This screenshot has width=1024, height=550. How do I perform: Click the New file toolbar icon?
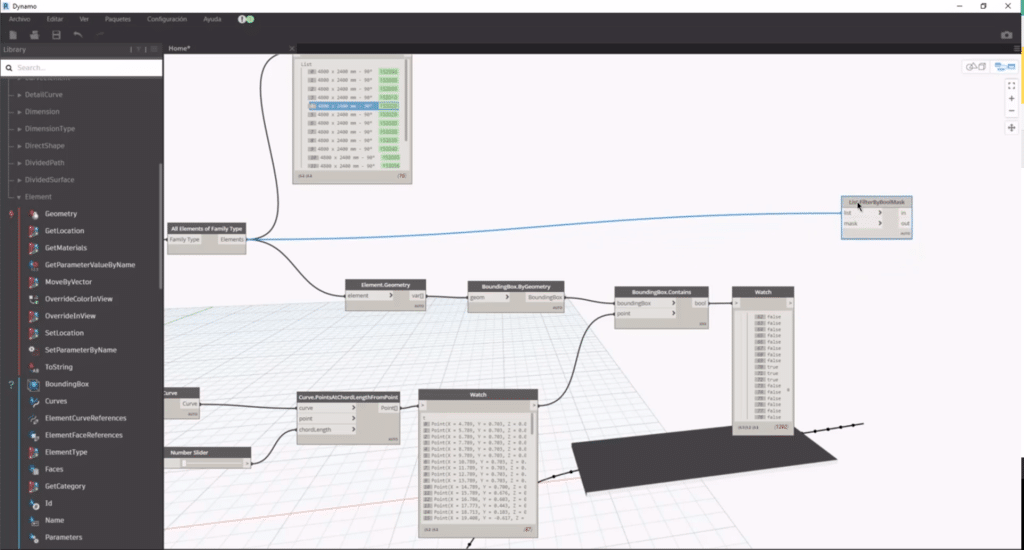click(13, 35)
